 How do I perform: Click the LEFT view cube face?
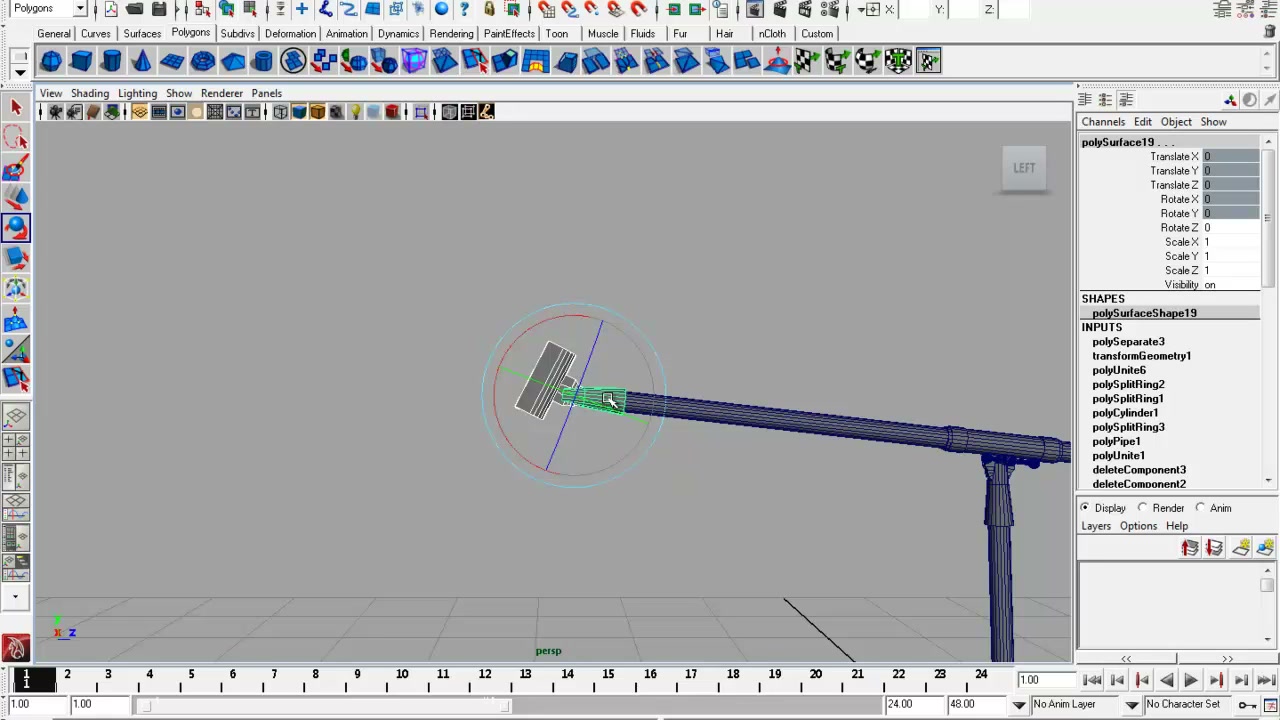click(1024, 168)
